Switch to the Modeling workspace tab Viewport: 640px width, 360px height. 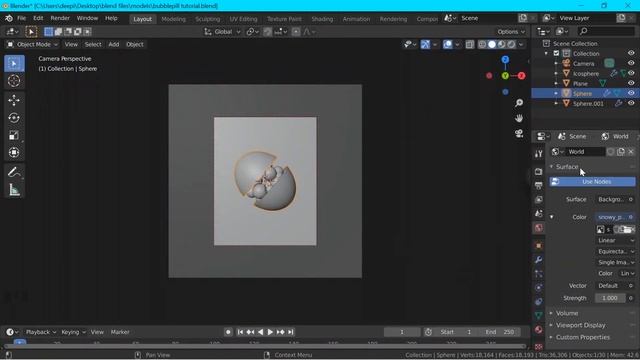coord(173,19)
